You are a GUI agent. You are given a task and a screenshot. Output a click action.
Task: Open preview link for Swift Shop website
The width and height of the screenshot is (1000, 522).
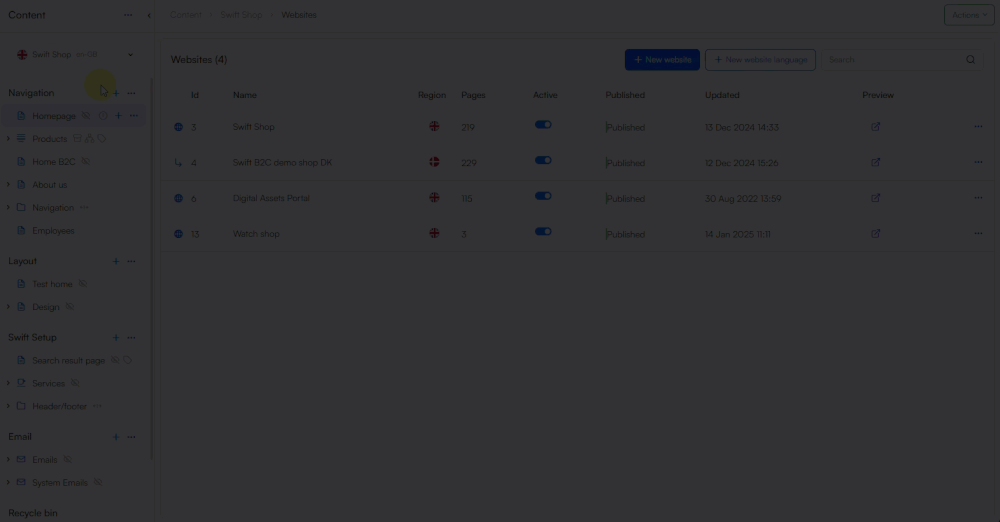876,127
